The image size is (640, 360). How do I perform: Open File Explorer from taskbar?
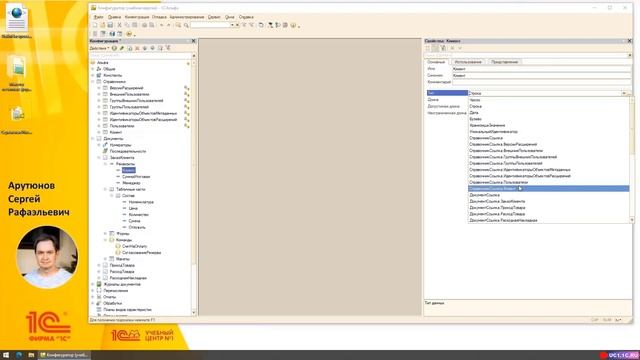(x=31, y=355)
